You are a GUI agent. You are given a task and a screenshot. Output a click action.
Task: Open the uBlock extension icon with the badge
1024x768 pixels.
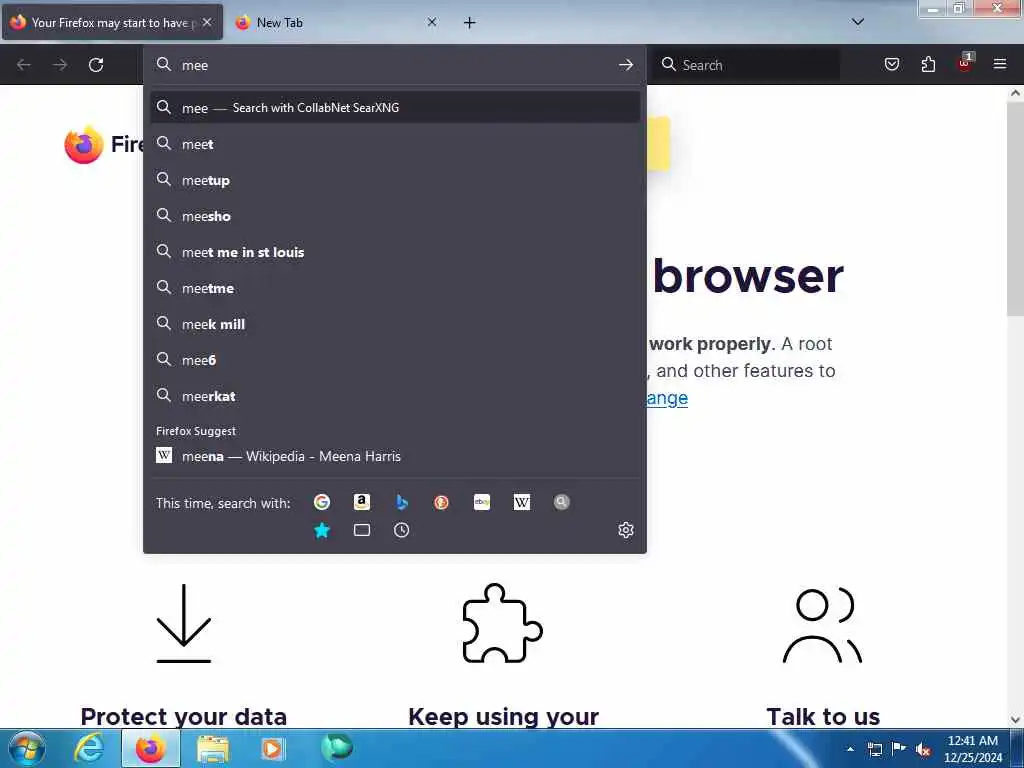click(965, 63)
